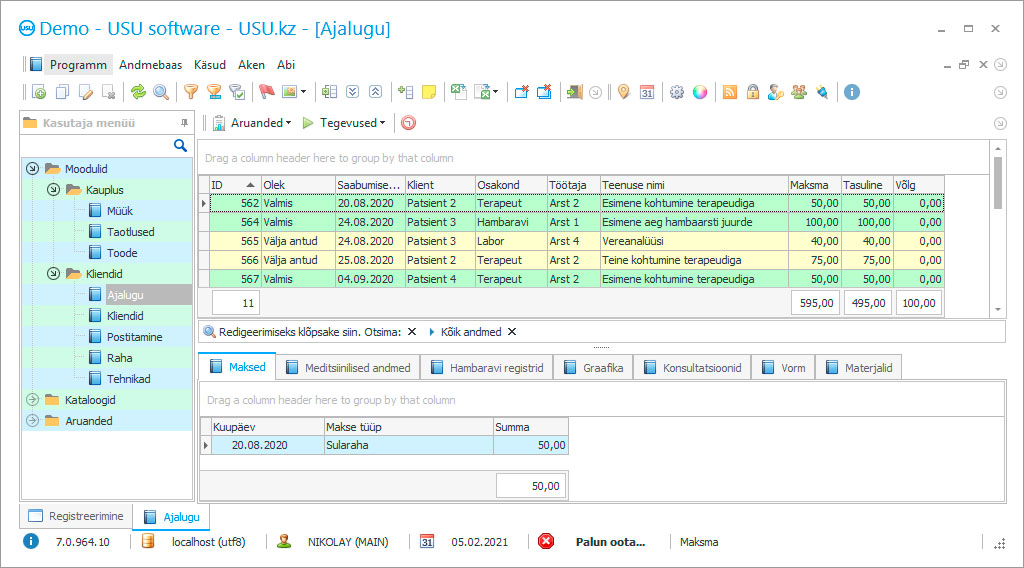Viewport: 1024px width, 568px height.
Task: Click the green refresh arrows icon
Action: [x=138, y=92]
